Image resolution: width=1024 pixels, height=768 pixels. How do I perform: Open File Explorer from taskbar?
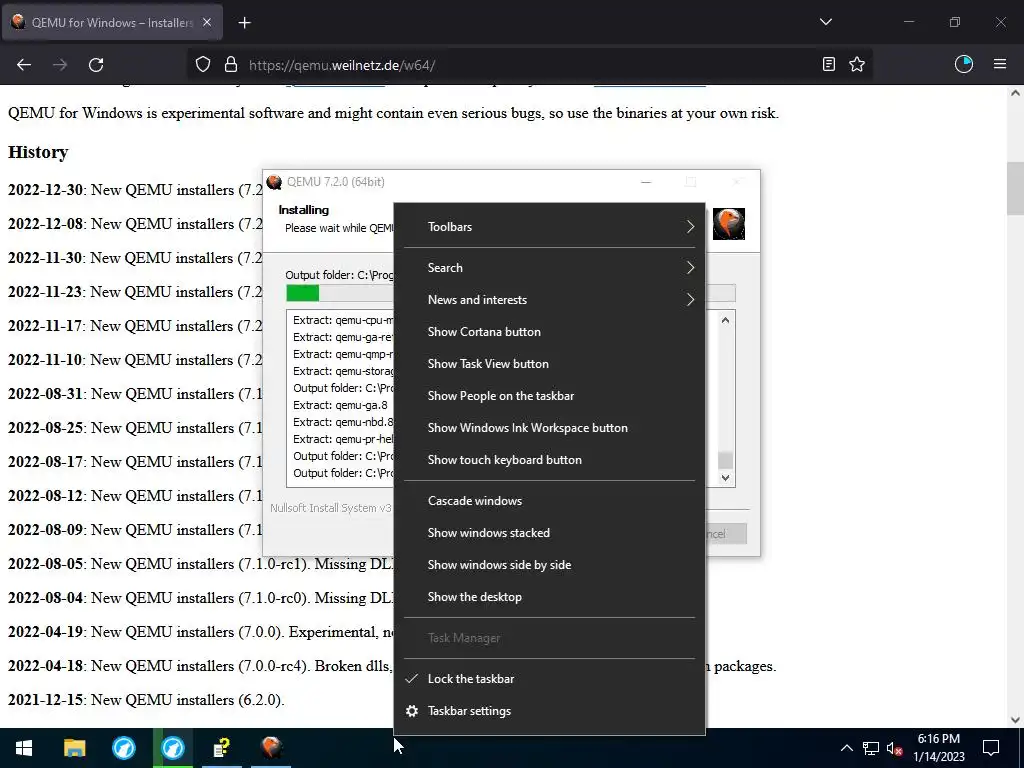pyautogui.click(x=74, y=748)
